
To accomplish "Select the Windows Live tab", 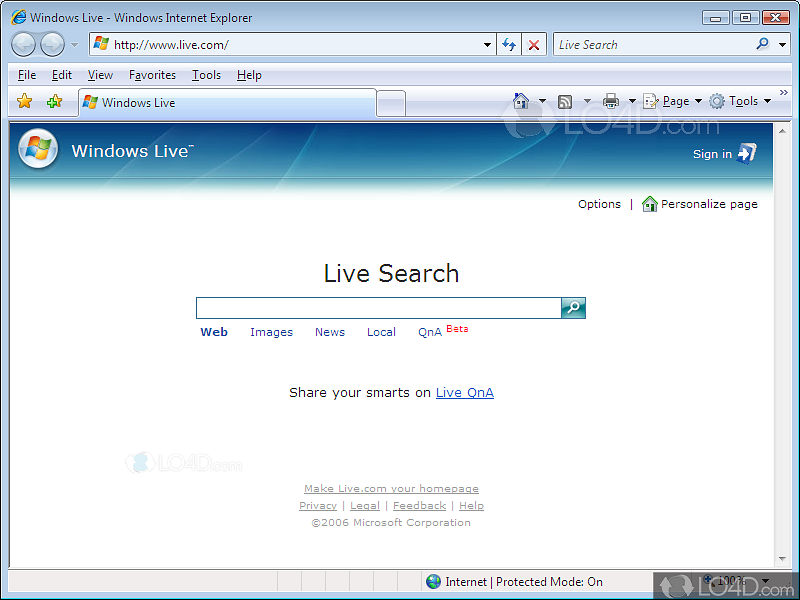I will (228, 103).
